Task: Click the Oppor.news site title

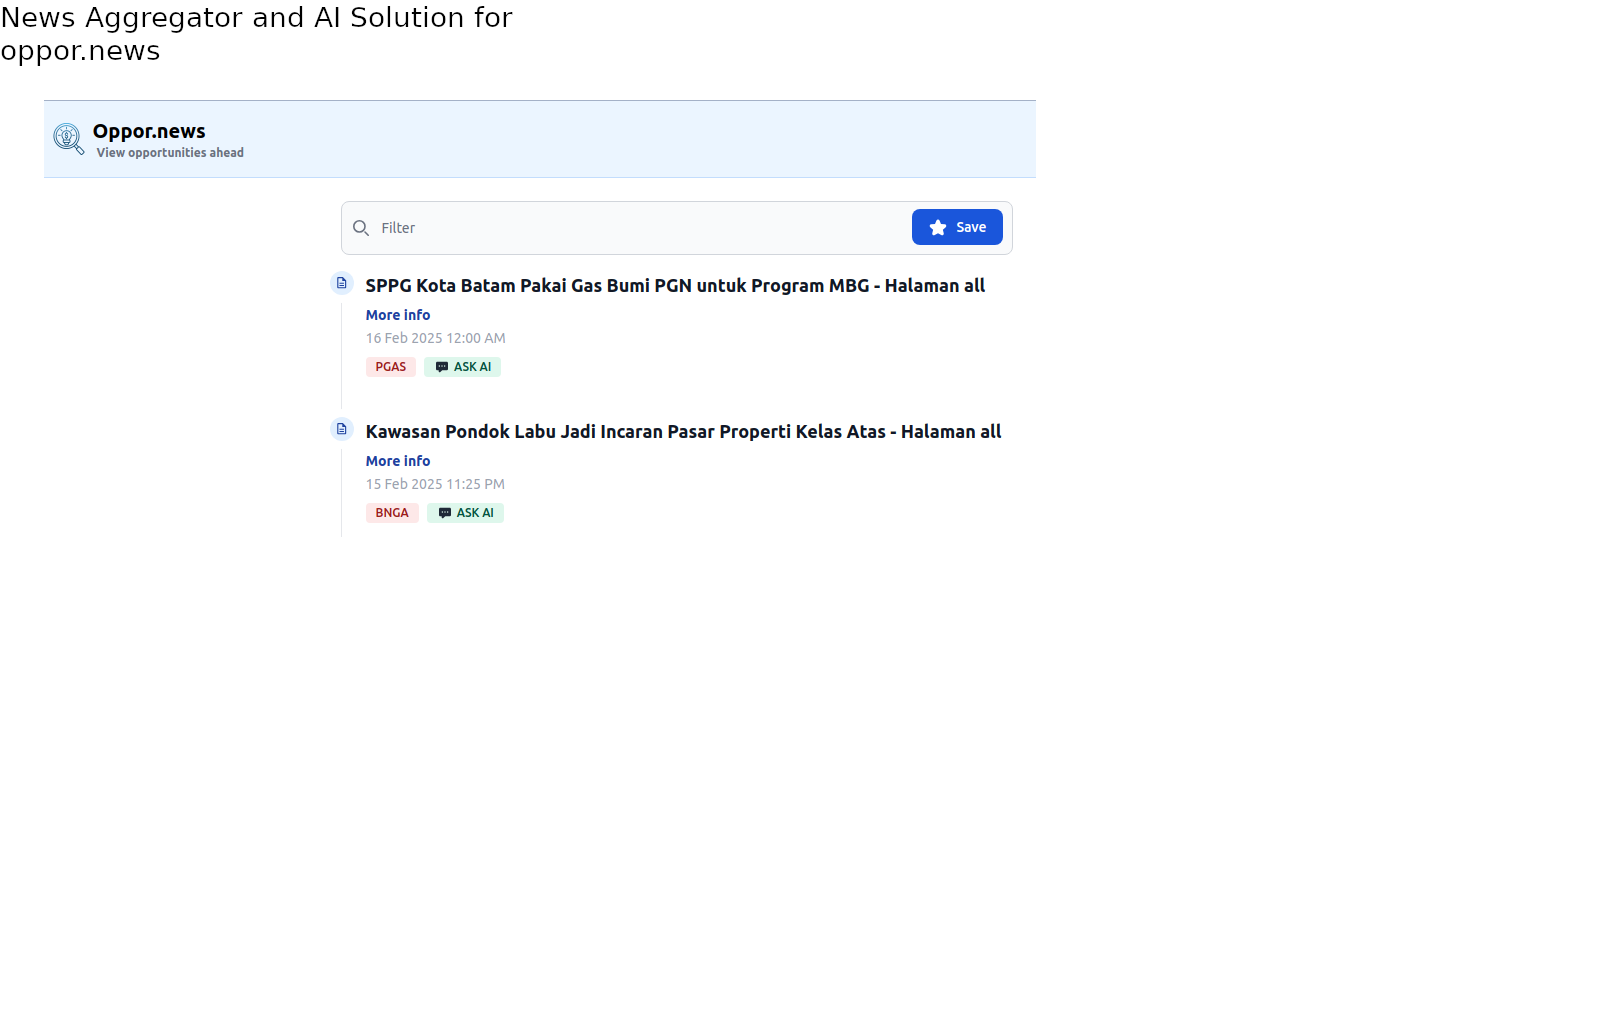Action: pyautogui.click(x=149, y=131)
